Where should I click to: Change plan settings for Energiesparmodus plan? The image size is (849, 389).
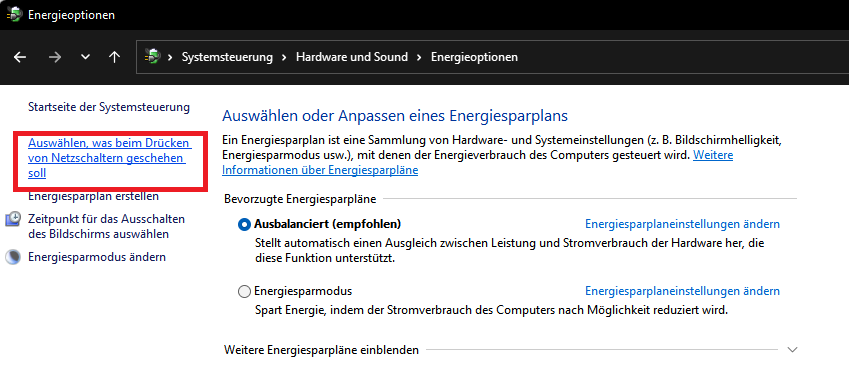682,291
